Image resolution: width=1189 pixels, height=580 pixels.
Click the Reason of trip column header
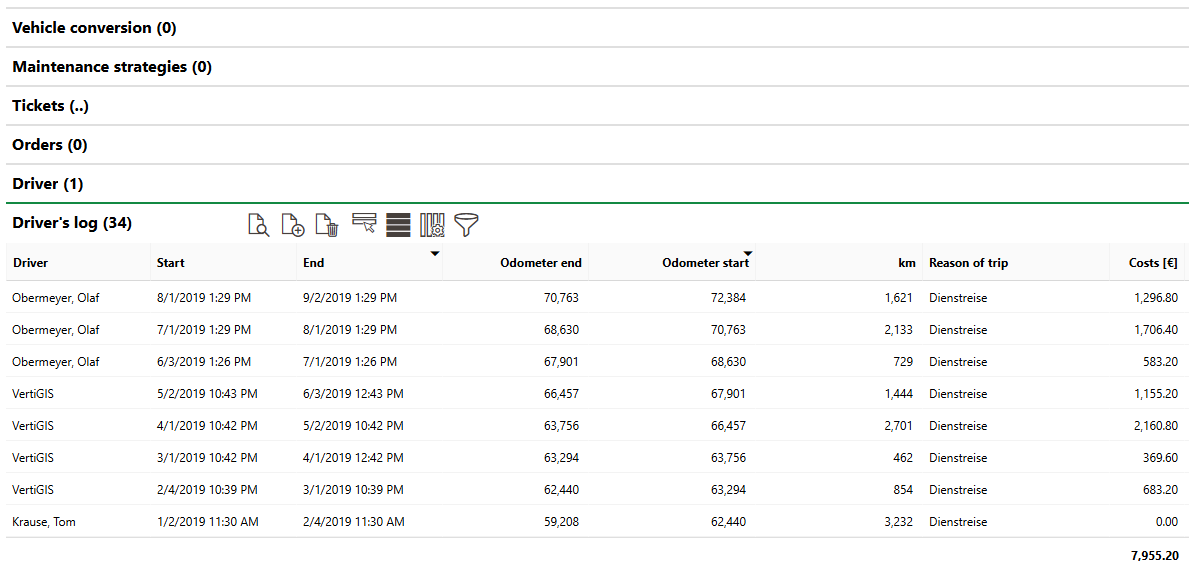click(x=968, y=263)
